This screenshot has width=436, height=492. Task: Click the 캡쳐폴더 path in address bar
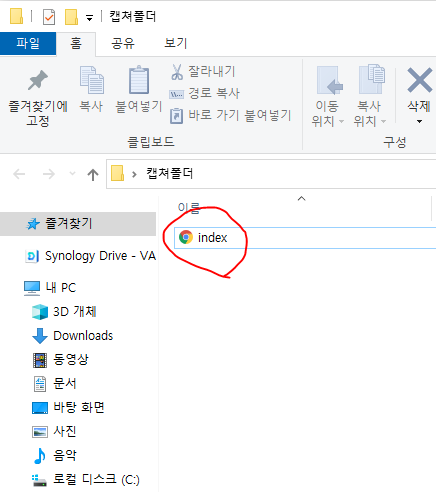click(170, 174)
